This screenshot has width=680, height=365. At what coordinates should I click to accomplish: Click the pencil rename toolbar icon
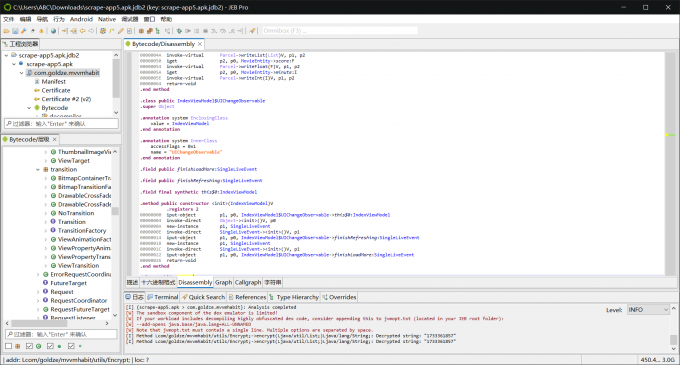tap(121, 31)
